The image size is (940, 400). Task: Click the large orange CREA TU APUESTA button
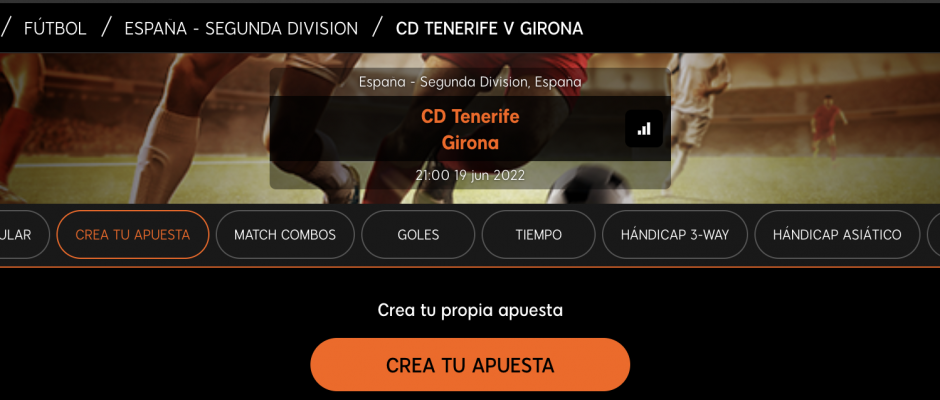[470, 365]
